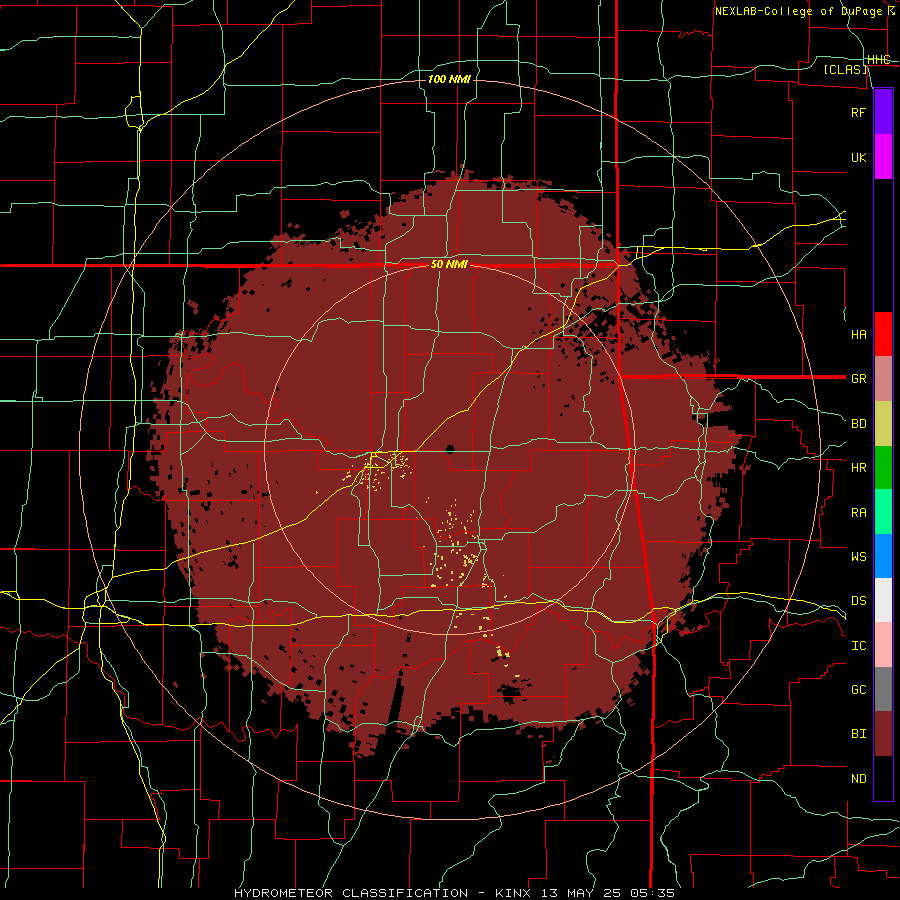Click the magenta UK color swatch
The height and width of the screenshot is (900, 900).
click(x=883, y=157)
